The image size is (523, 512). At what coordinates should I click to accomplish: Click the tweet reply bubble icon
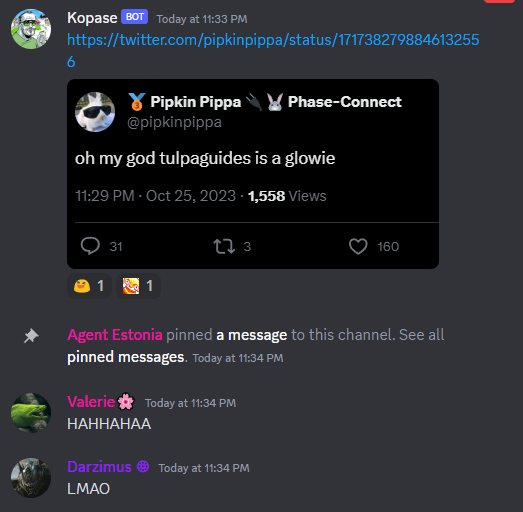pyautogui.click(x=90, y=246)
